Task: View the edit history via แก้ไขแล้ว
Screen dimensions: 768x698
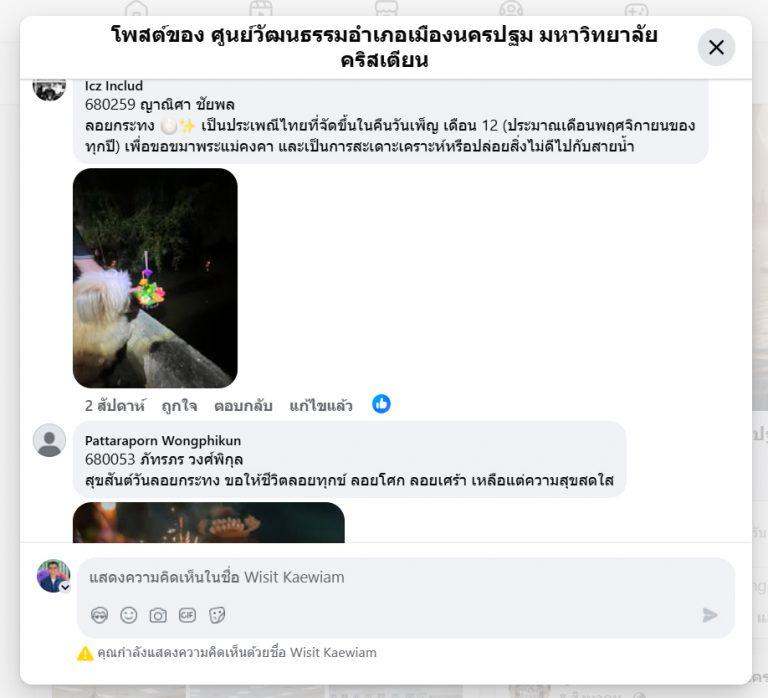Action: tap(321, 406)
